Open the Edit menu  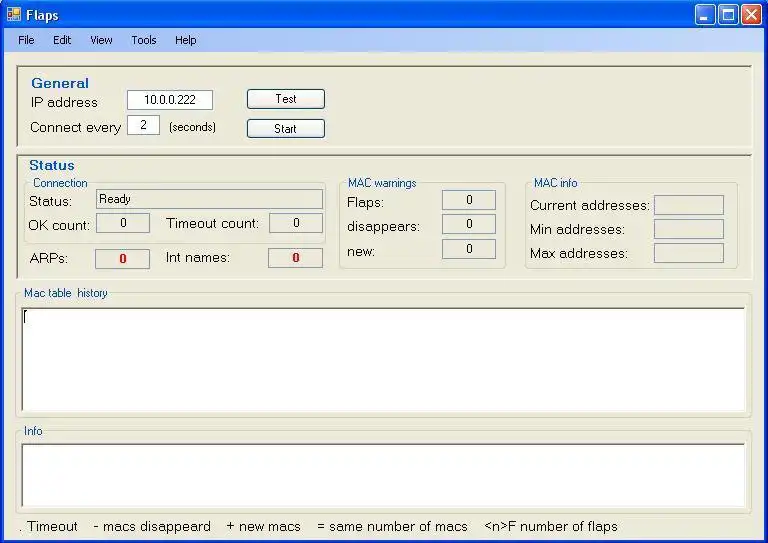click(x=62, y=40)
